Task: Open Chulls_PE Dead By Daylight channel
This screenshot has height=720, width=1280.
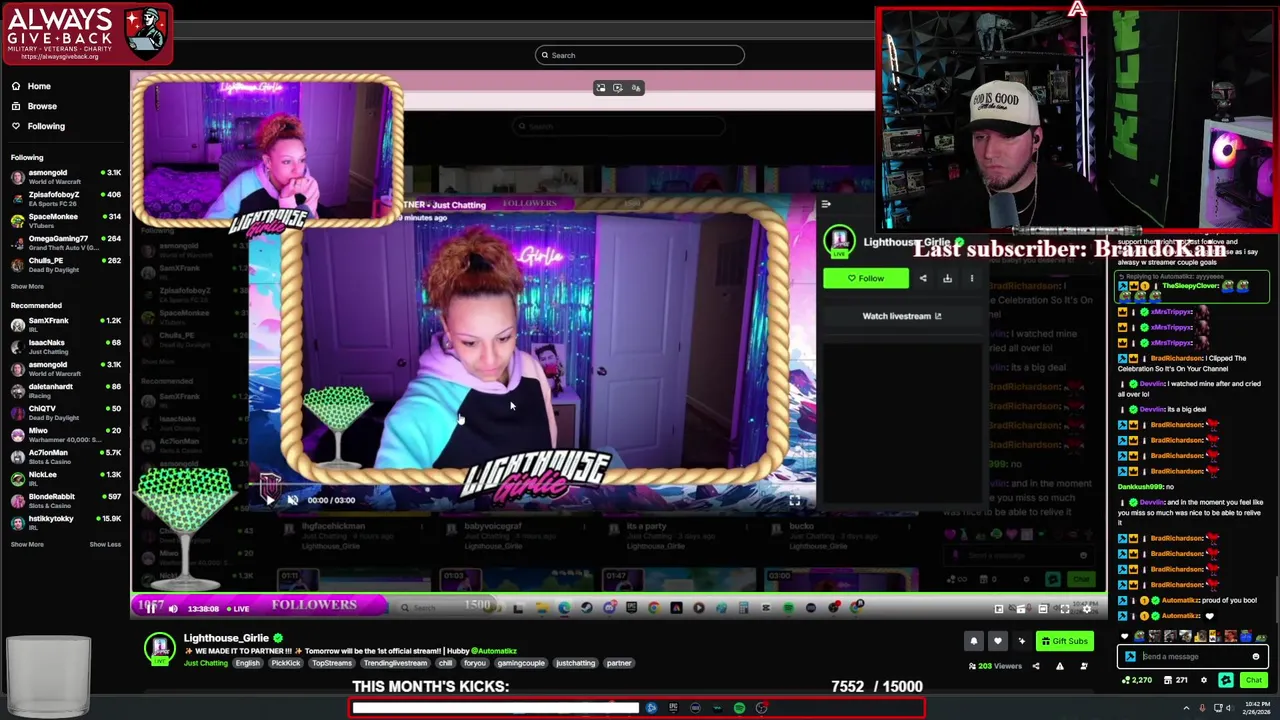Action: (65, 265)
